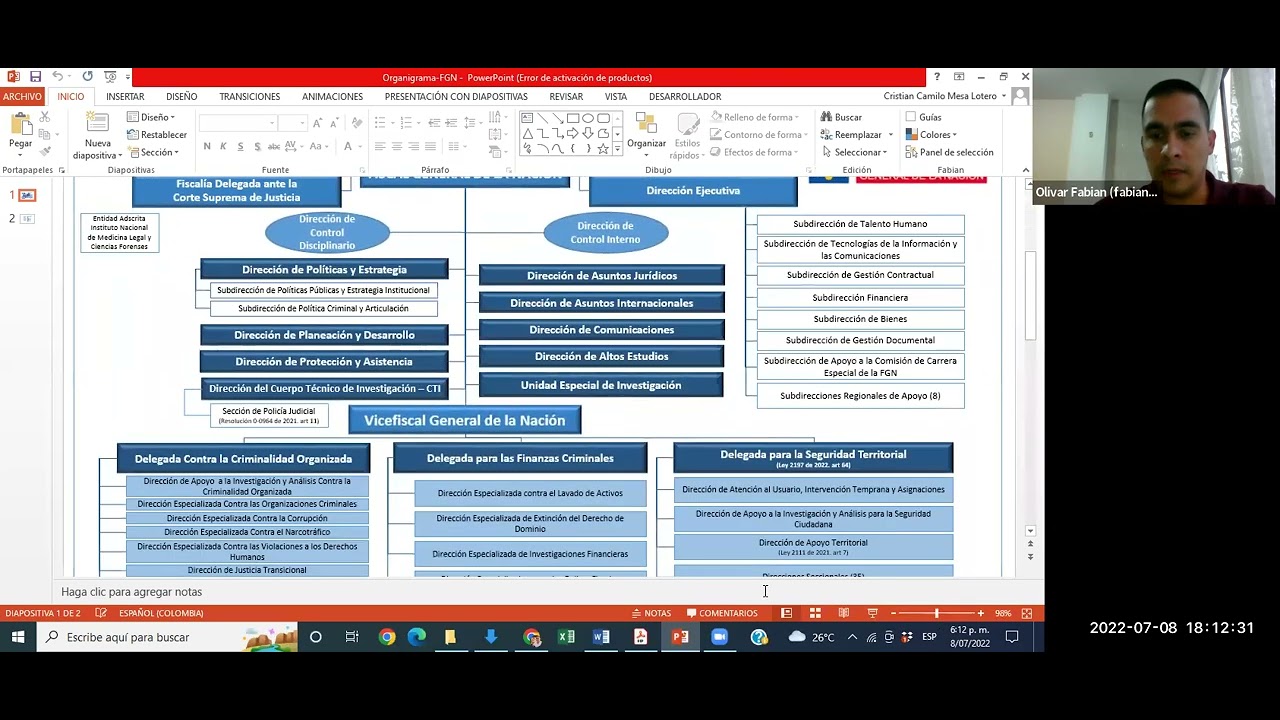The height and width of the screenshot is (720, 1280).
Task: Toggle strikethrough (abc) formatting
Action: [274, 146]
